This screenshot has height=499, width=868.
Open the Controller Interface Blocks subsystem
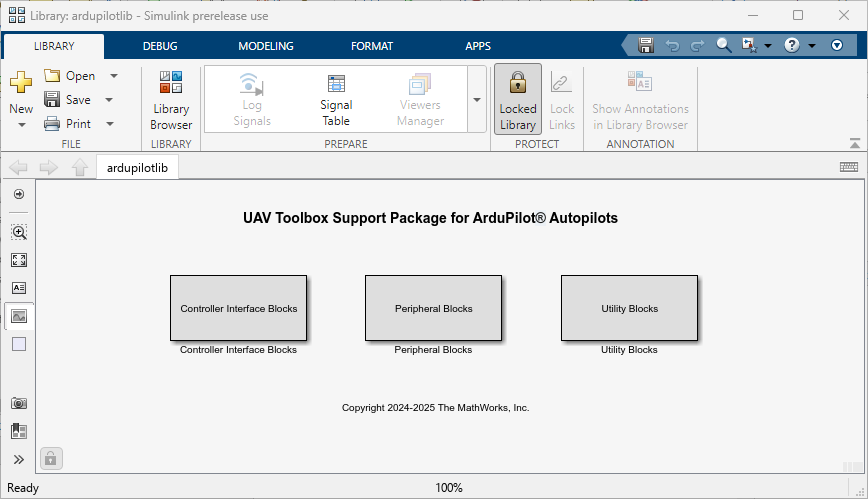[239, 309]
